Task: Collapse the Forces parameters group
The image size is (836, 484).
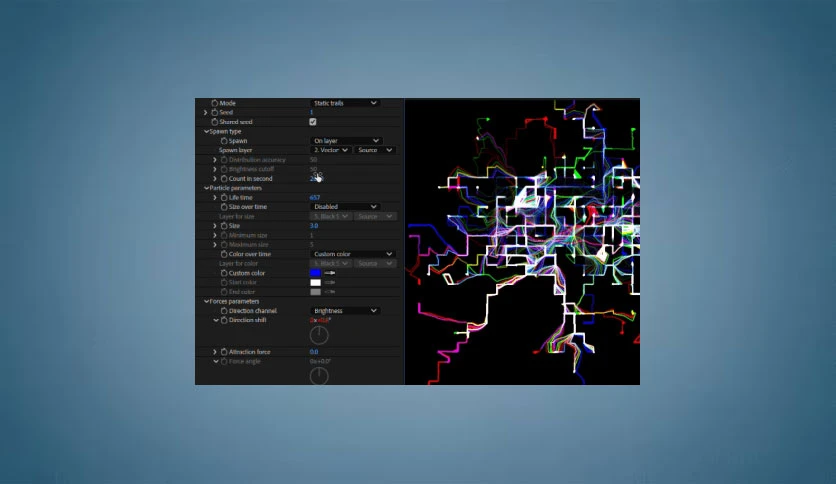Action: 206,301
